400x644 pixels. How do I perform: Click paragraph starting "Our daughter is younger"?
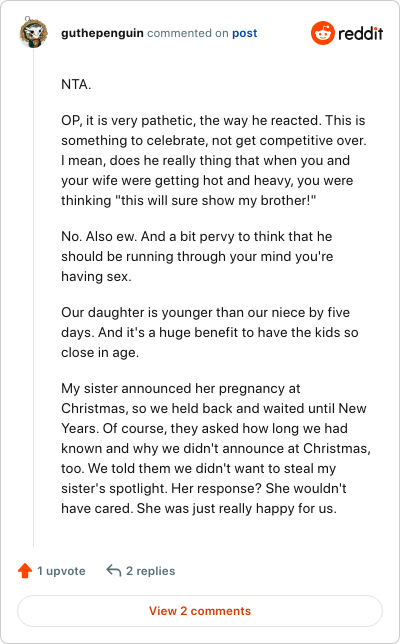click(209, 332)
